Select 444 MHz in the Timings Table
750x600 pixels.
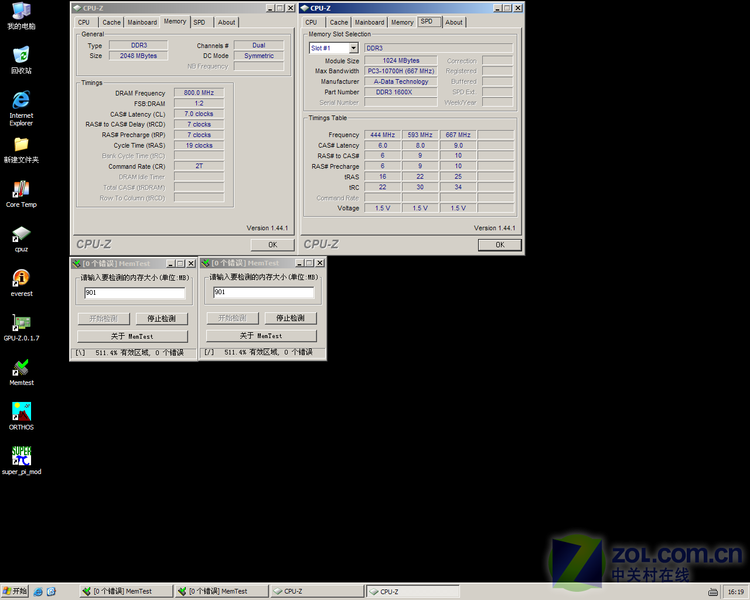point(383,135)
